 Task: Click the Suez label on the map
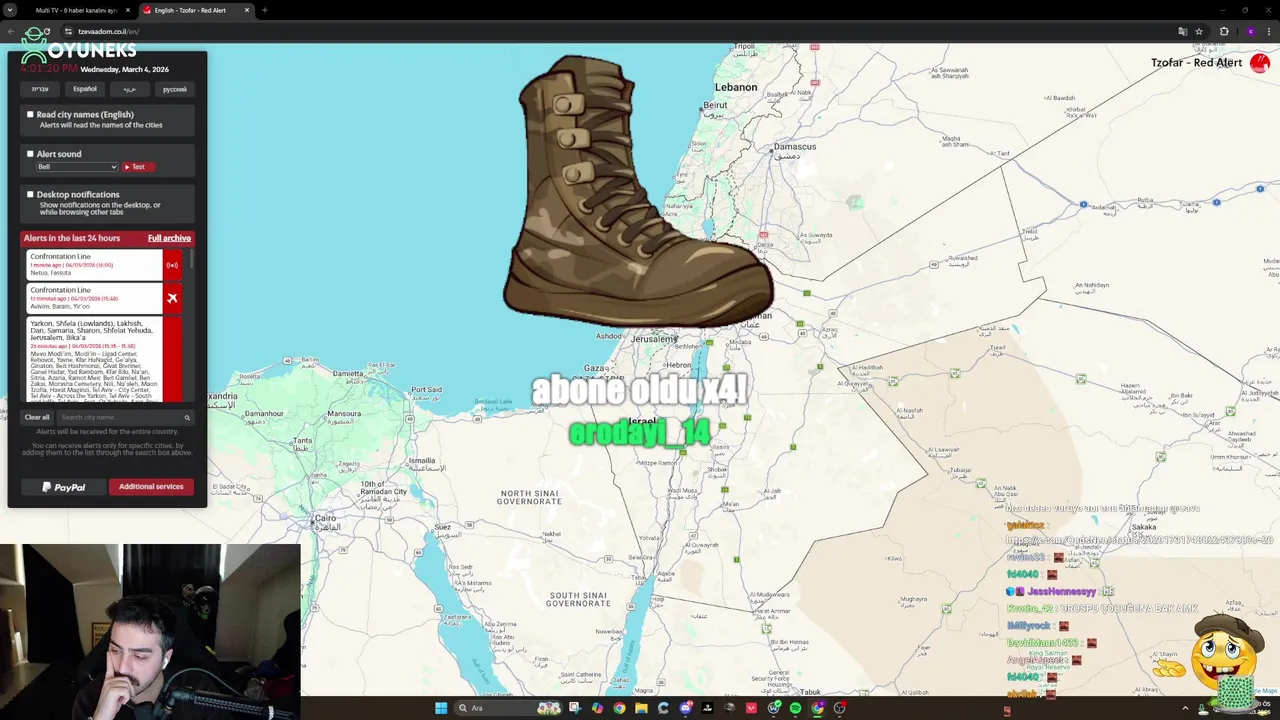[x=442, y=527]
